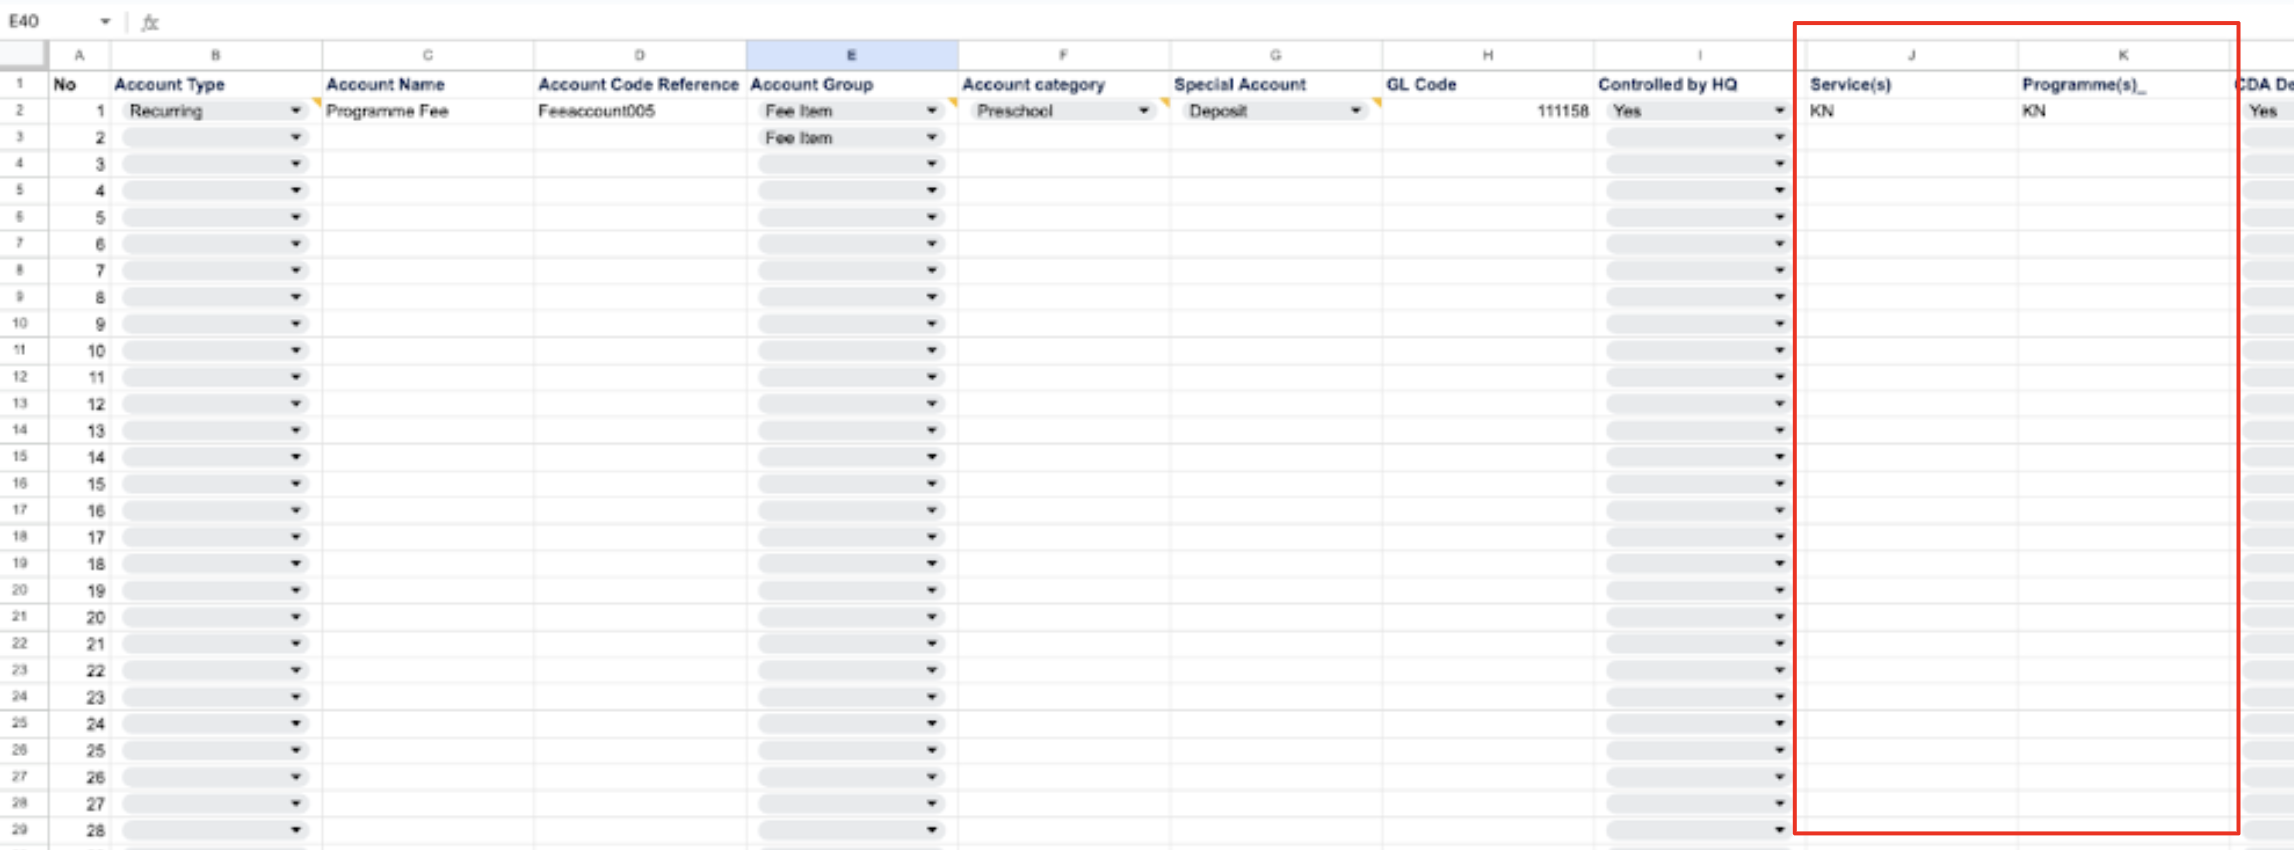
Task: Click the Programme Fee cell
Action: tap(427, 111)
